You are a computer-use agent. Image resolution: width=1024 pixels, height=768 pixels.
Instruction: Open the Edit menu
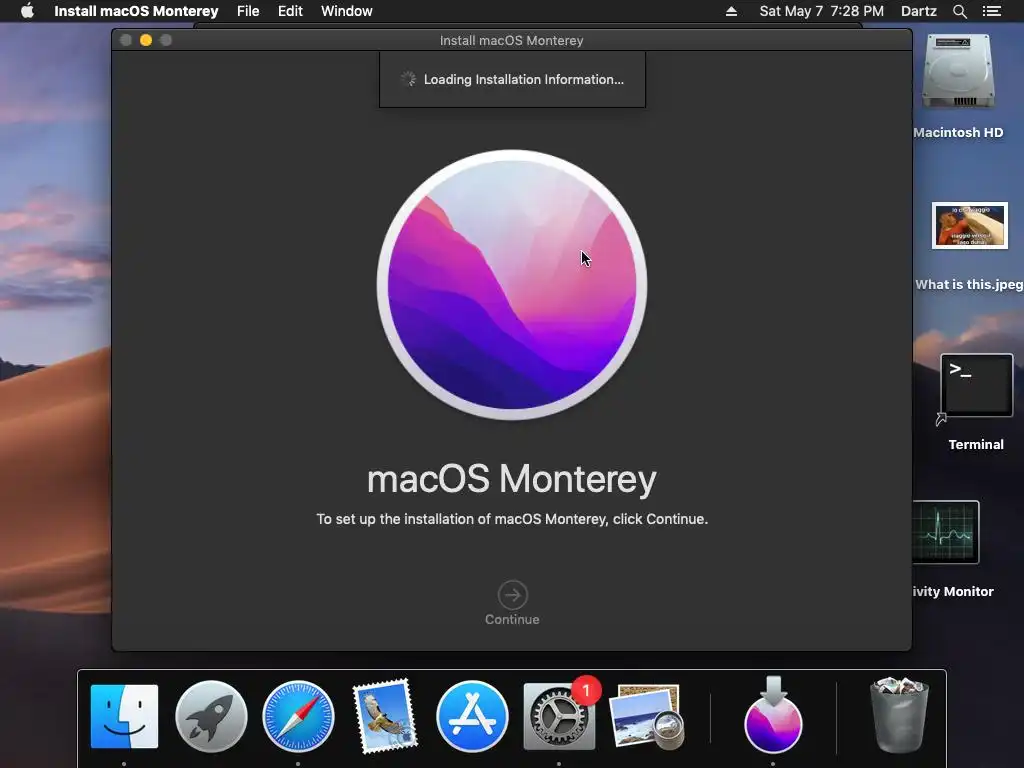(290, 11)
